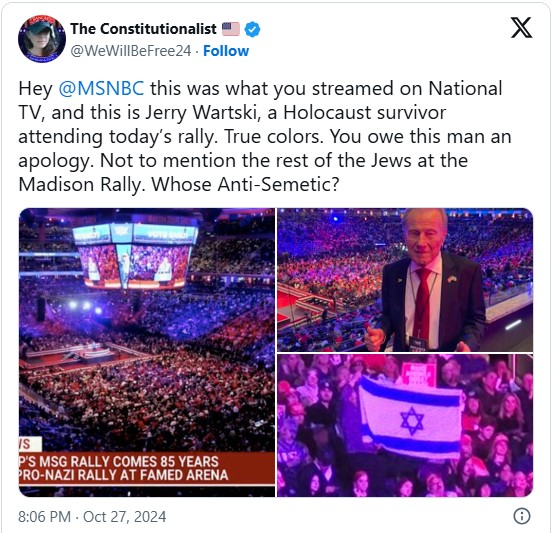
Task: Open the photo of man in red tie
Action: (x=405, y=280)
